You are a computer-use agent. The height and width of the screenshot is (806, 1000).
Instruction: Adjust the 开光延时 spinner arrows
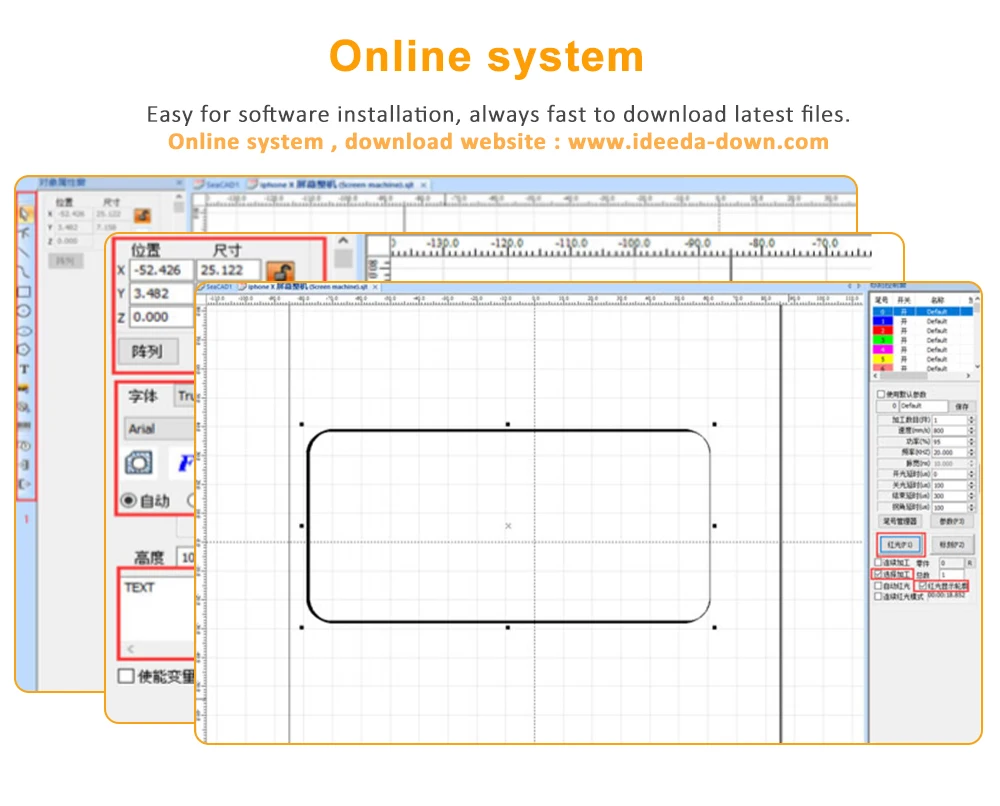point(971,474)
